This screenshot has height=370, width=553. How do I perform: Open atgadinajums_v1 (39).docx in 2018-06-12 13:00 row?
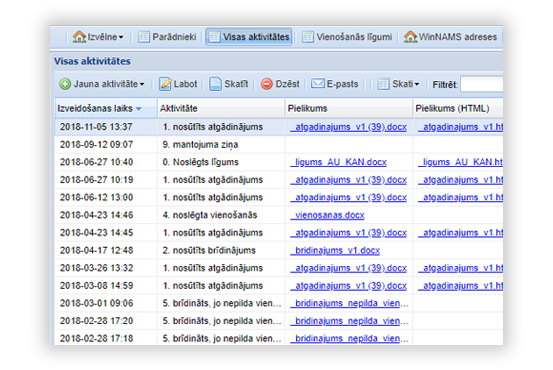(x=348, y=198)
